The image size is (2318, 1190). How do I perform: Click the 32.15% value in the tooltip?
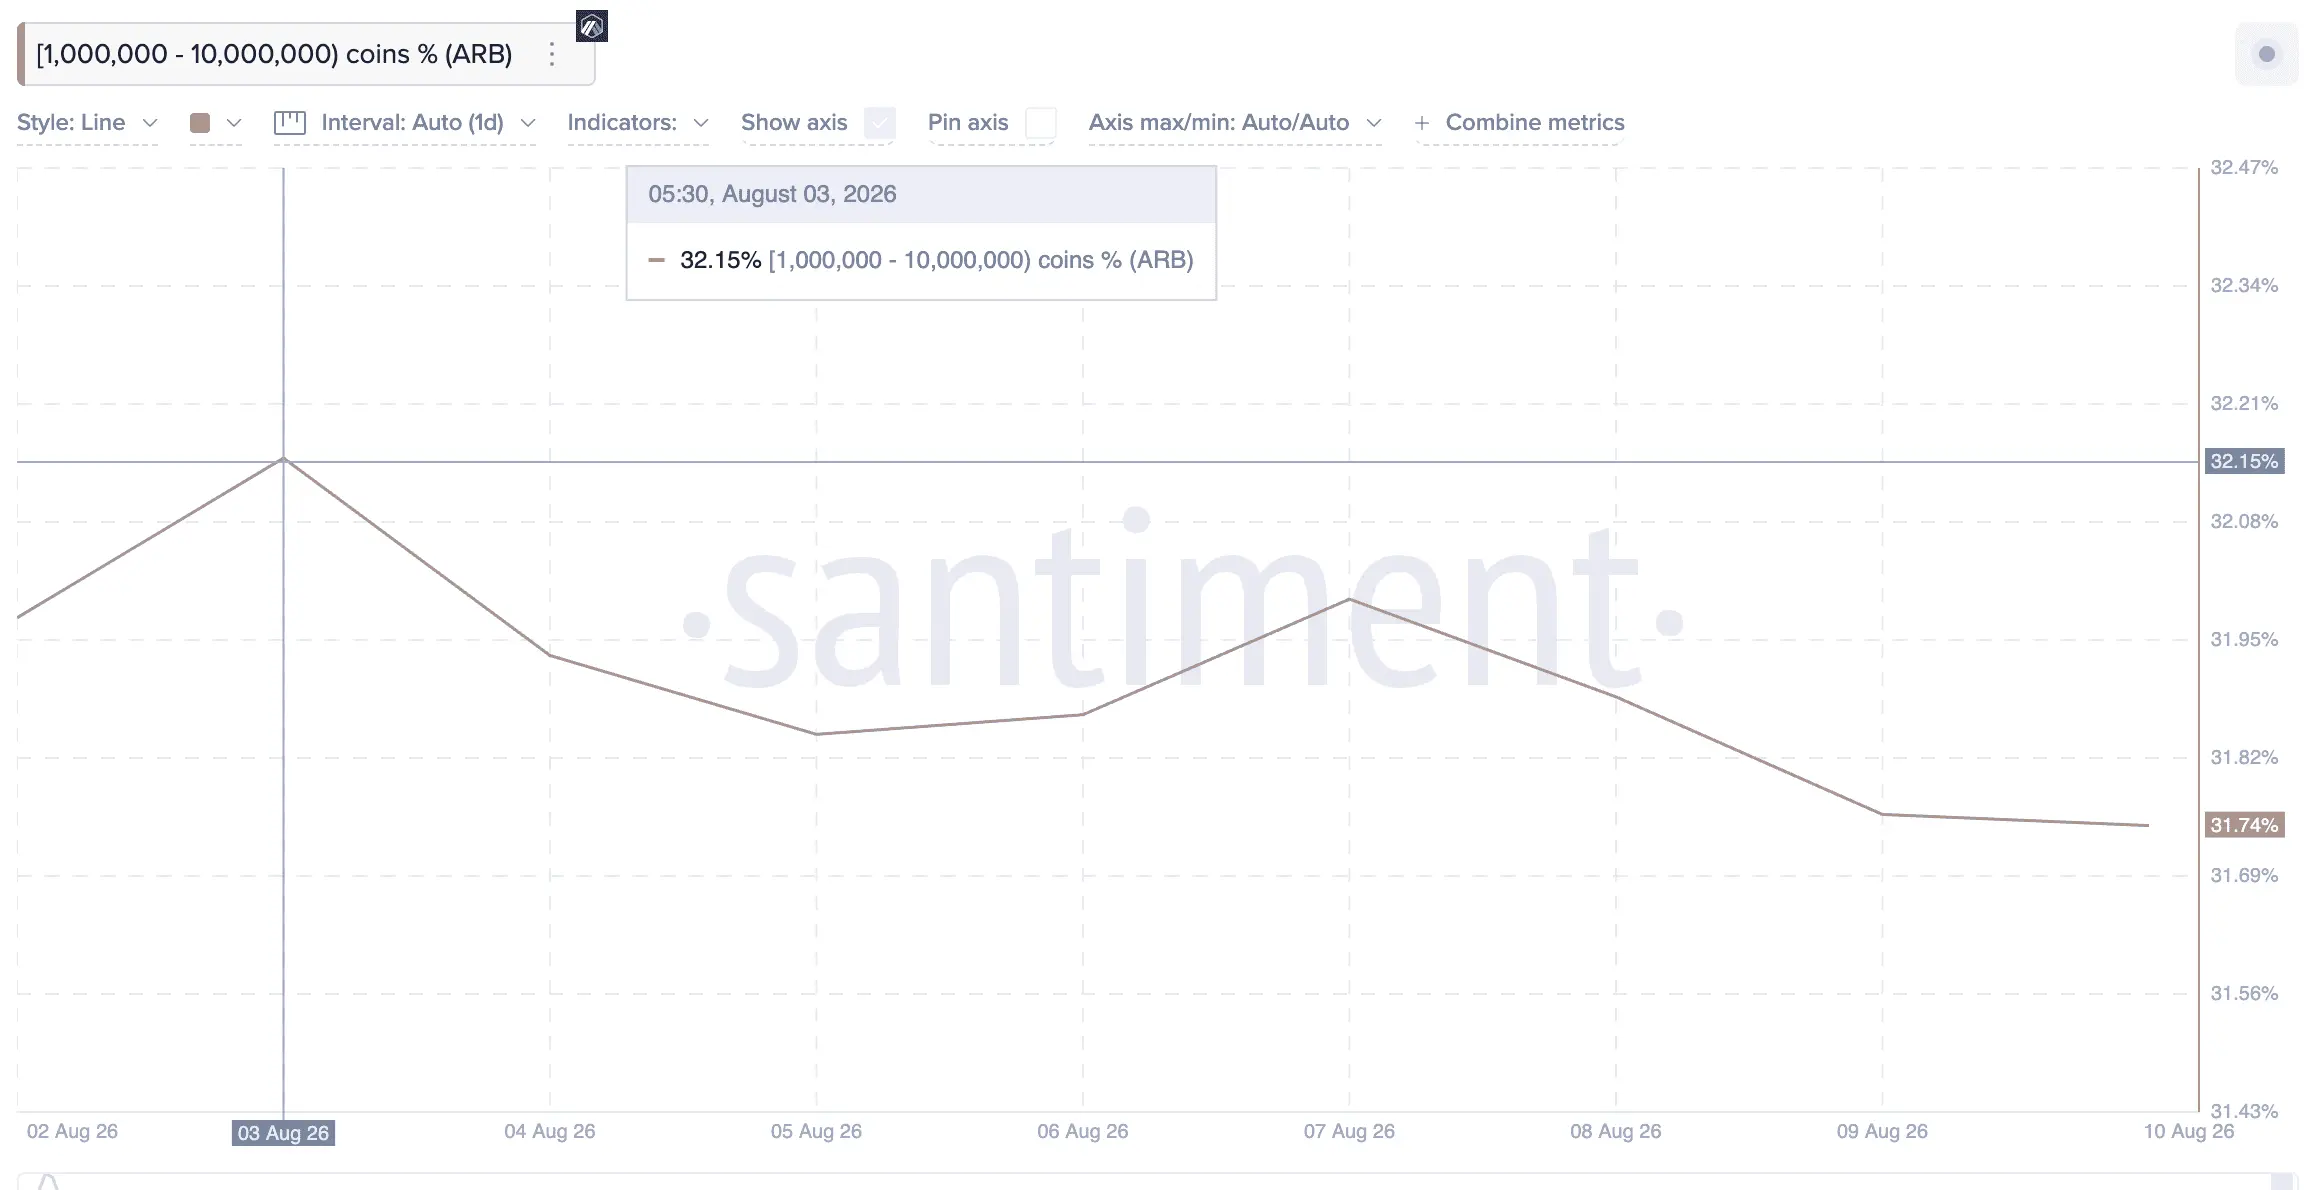point(720,260)
